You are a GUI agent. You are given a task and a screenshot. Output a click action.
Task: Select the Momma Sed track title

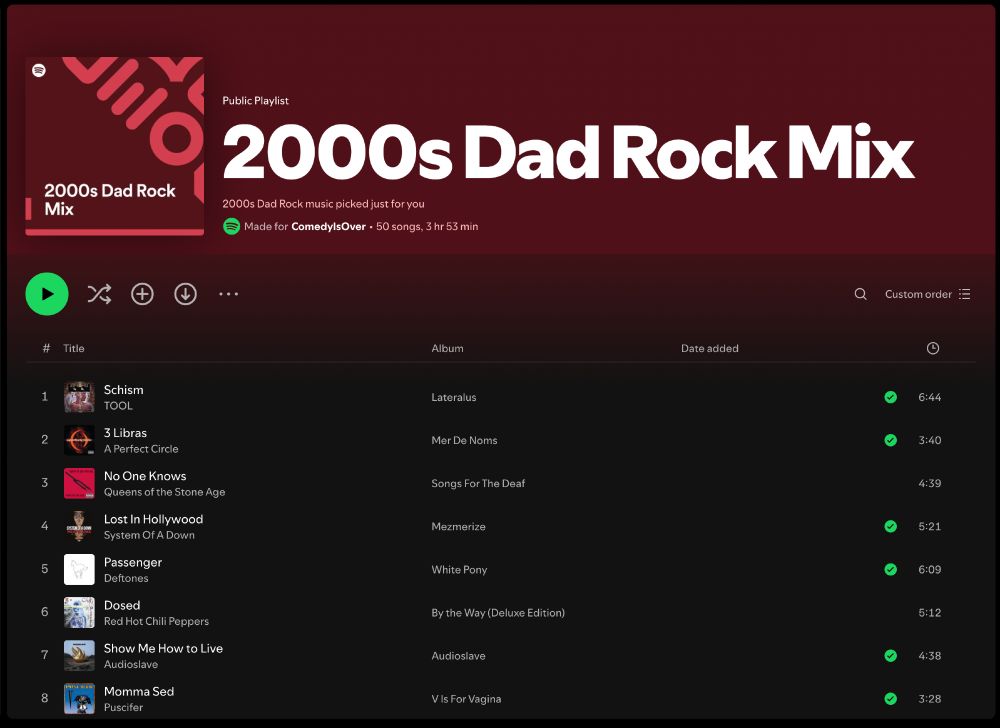coord(139,691)
